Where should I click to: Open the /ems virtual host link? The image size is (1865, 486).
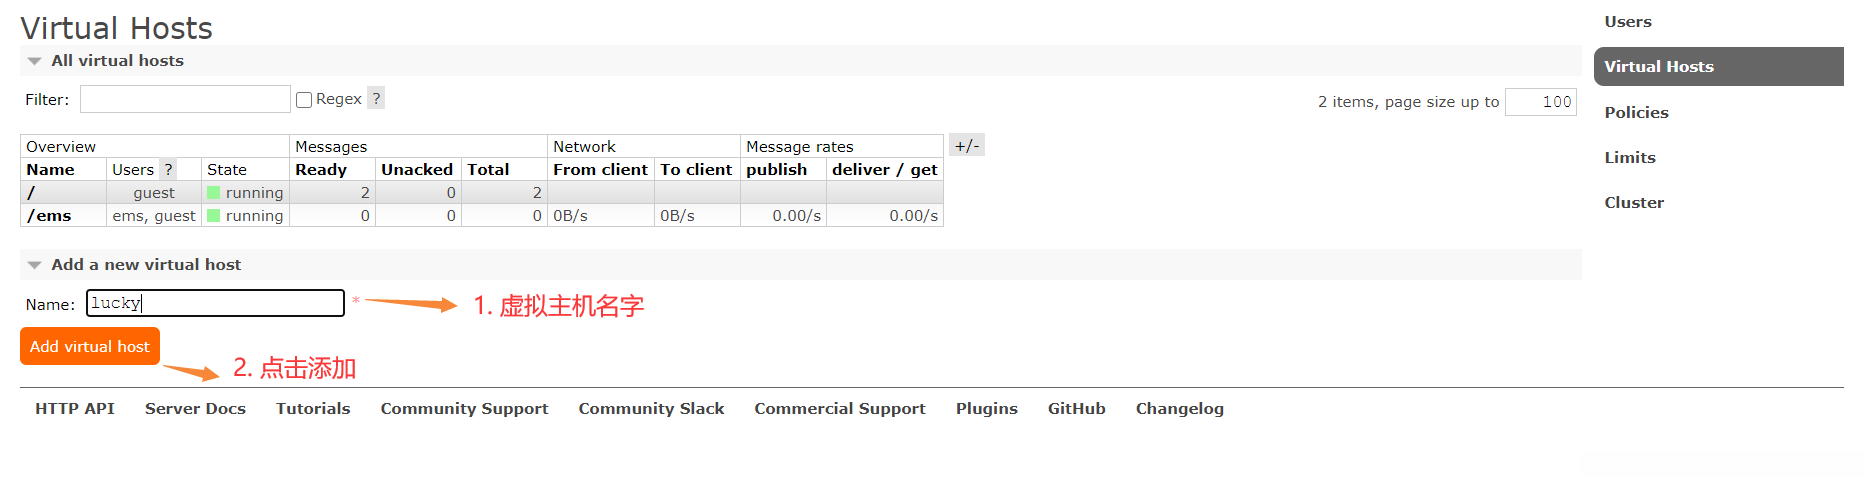(49, 216)
